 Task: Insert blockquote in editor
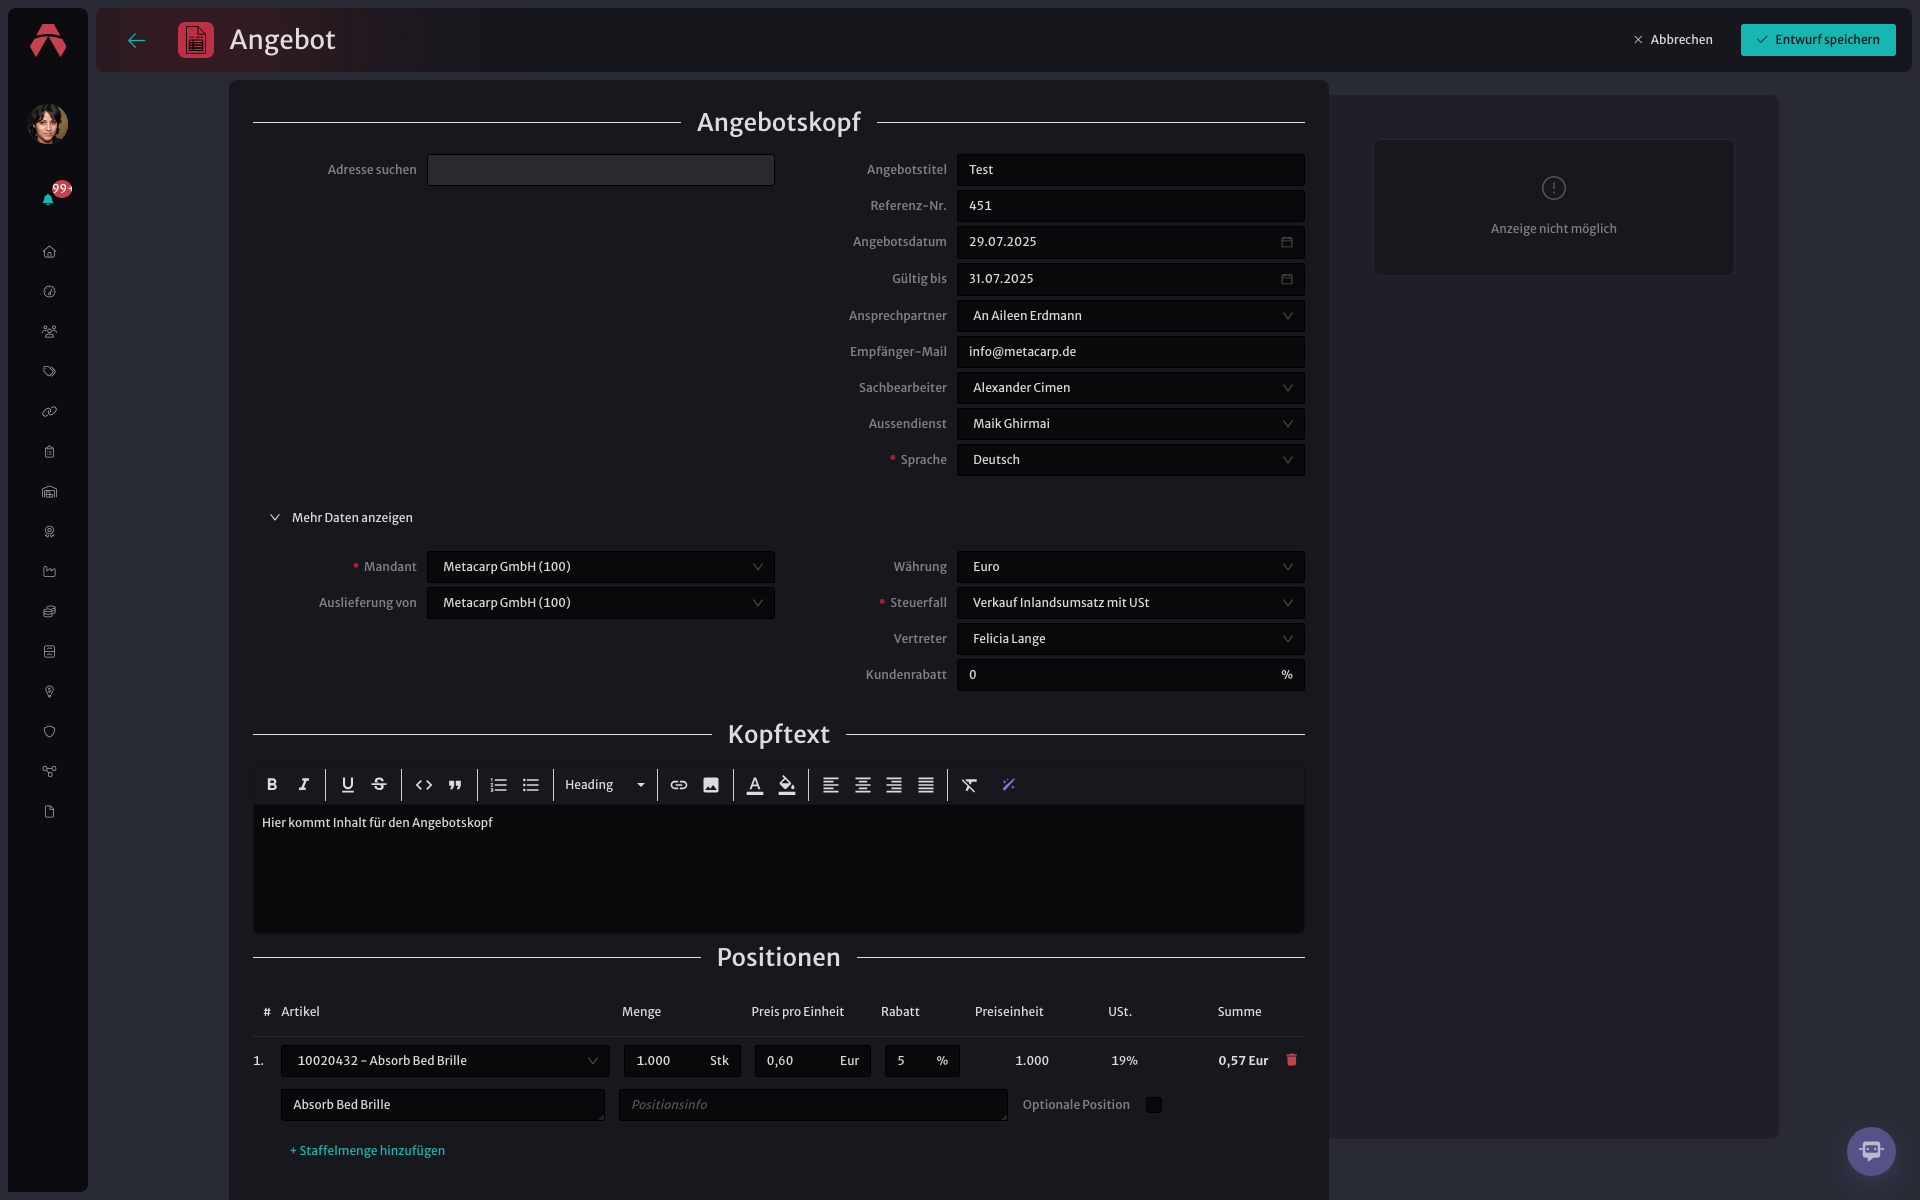(455, 785)
